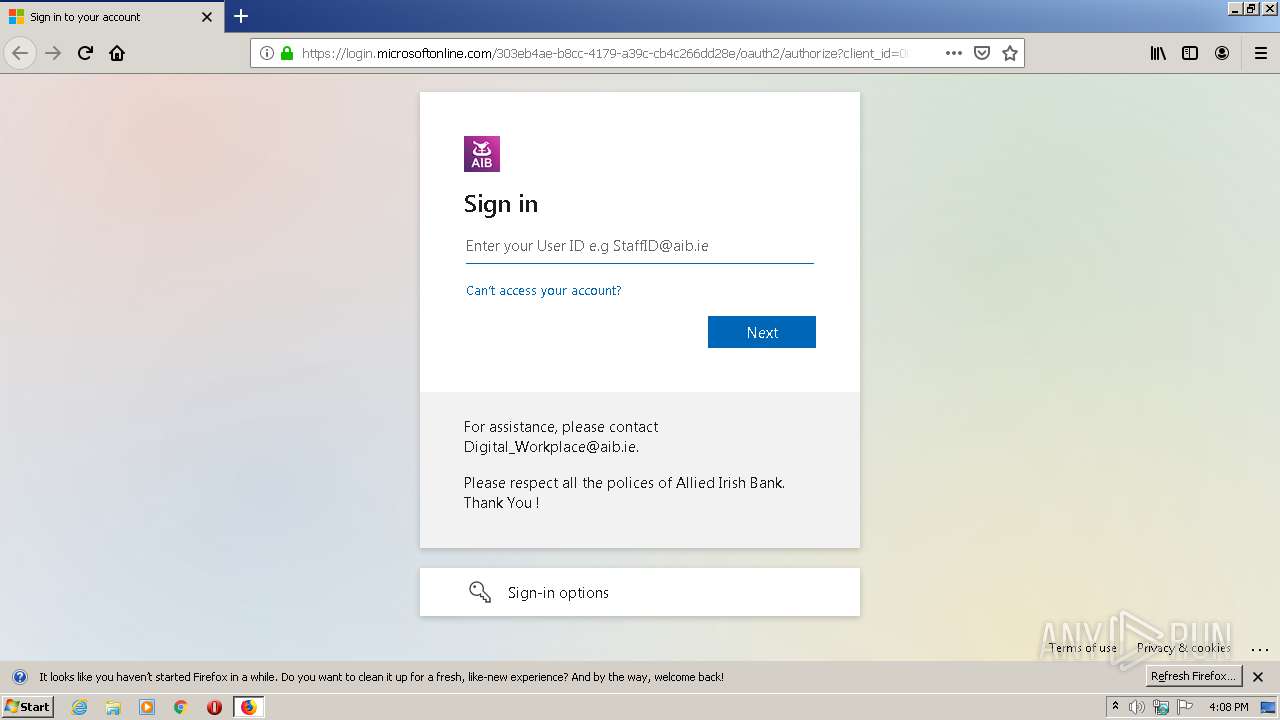The height and width of the screenshot is (720, 1280).
Task: Open Sign-in options
Action: click(640, 592)
